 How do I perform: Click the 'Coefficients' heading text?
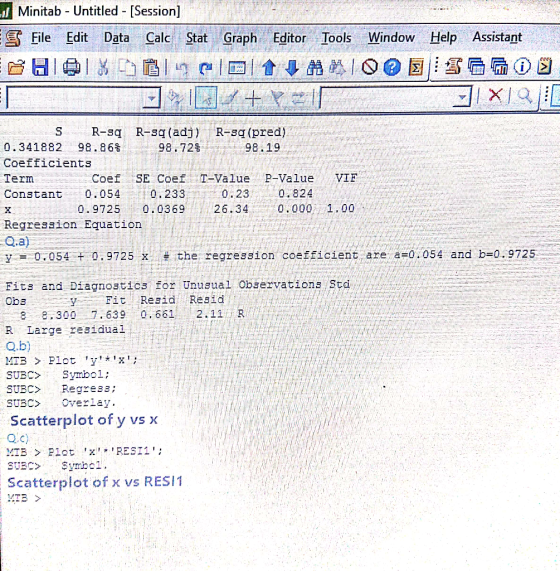coord(47,163)
